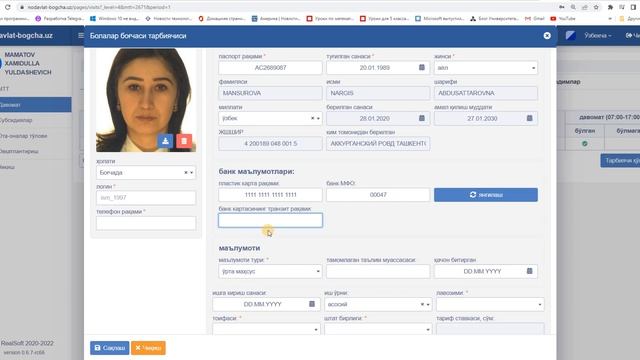Click the tariff rate field
This screenshot has height=360, width=640.
(x=490, y=329)
